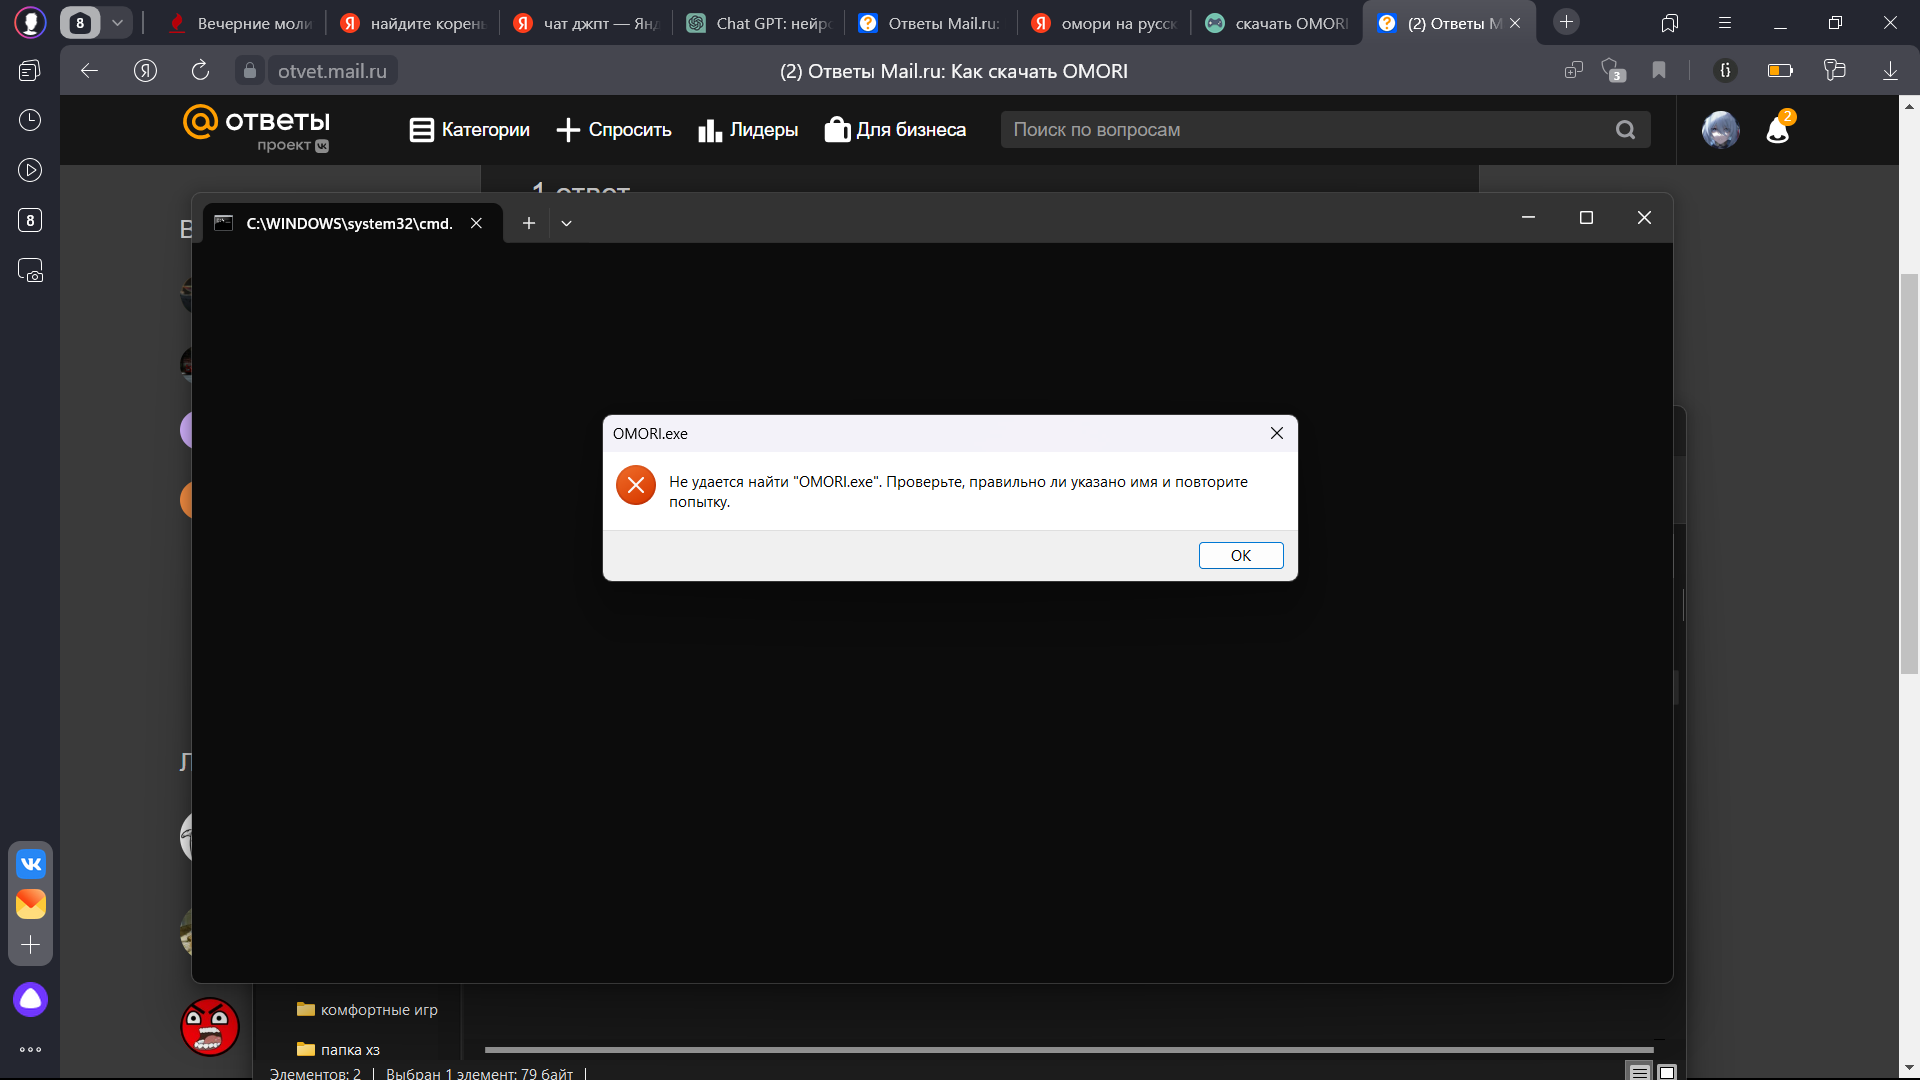Launch Alice assistant purple icon
Viewport: 1920px width, 1080px height.
pos(31,999)
